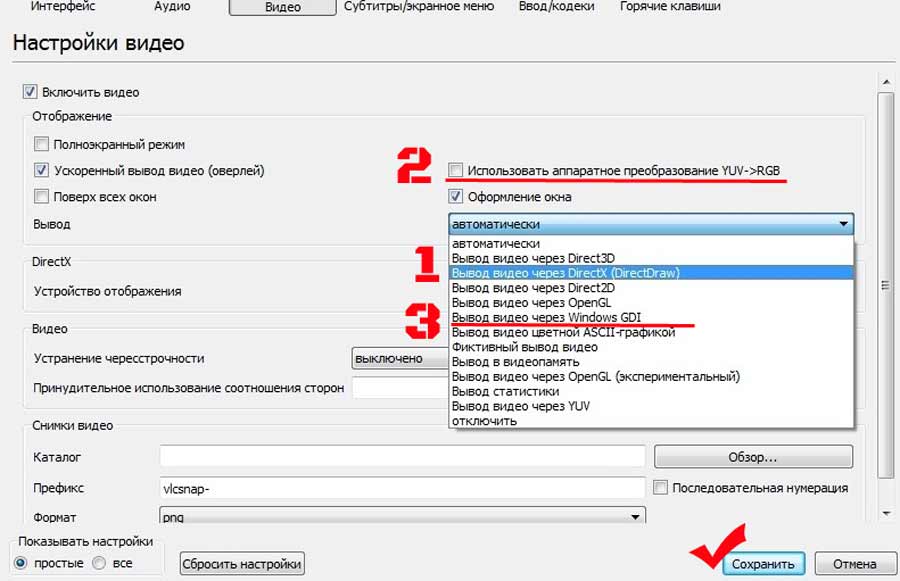Image resolution: width=900 pixels, height=581 pixels.
Task: Select отключить in the output list
Action: 651,421
